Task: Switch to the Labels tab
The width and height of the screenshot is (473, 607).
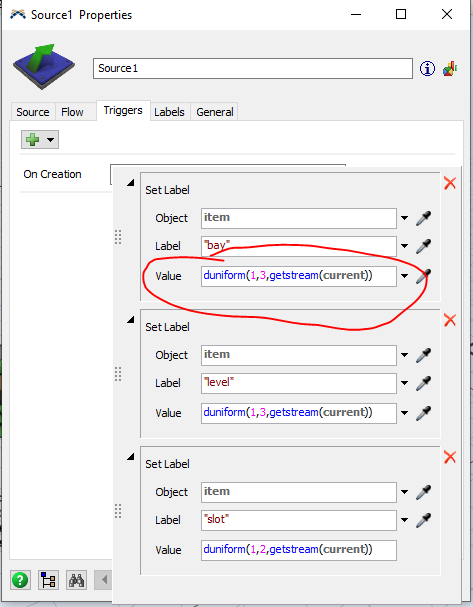Action: point(170,112)
